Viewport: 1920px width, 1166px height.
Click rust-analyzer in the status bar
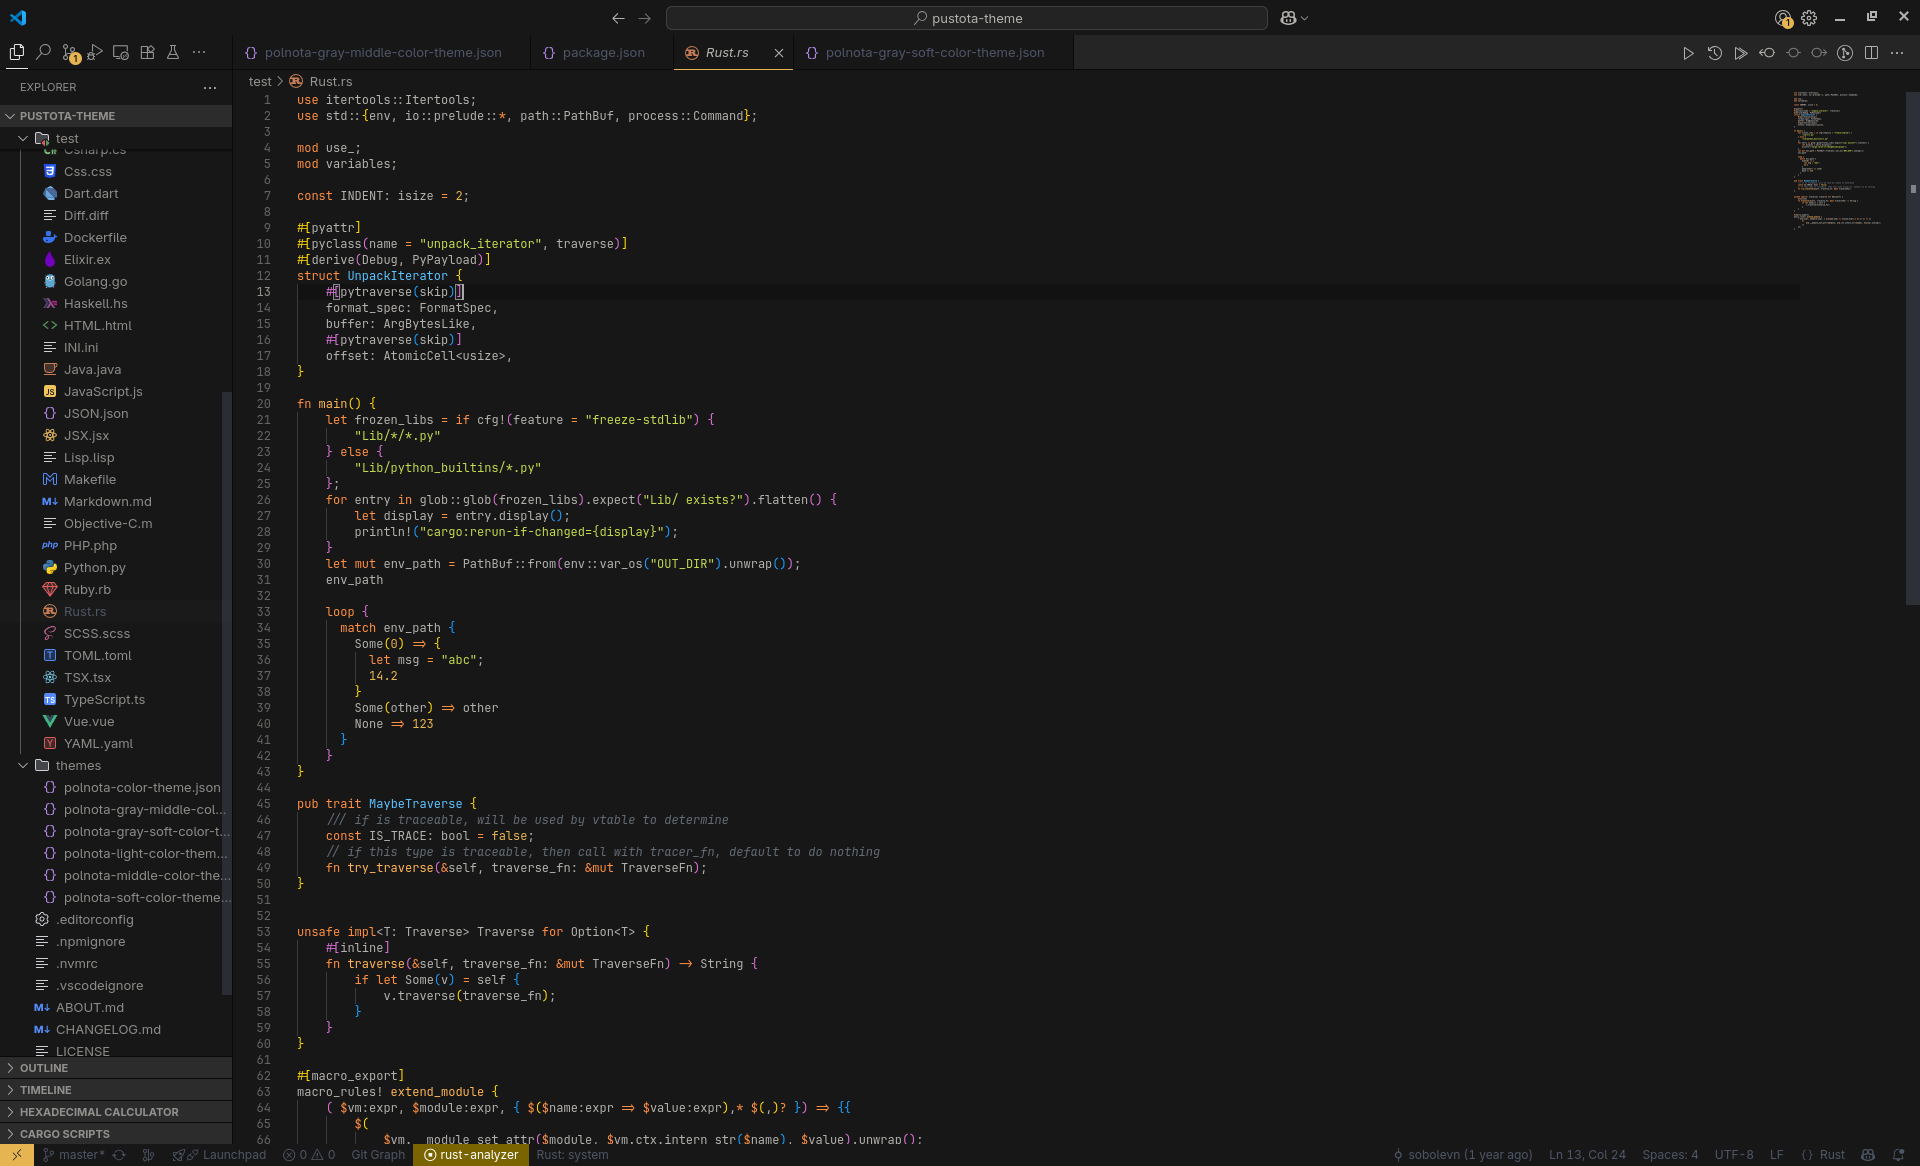[471, 1155]
